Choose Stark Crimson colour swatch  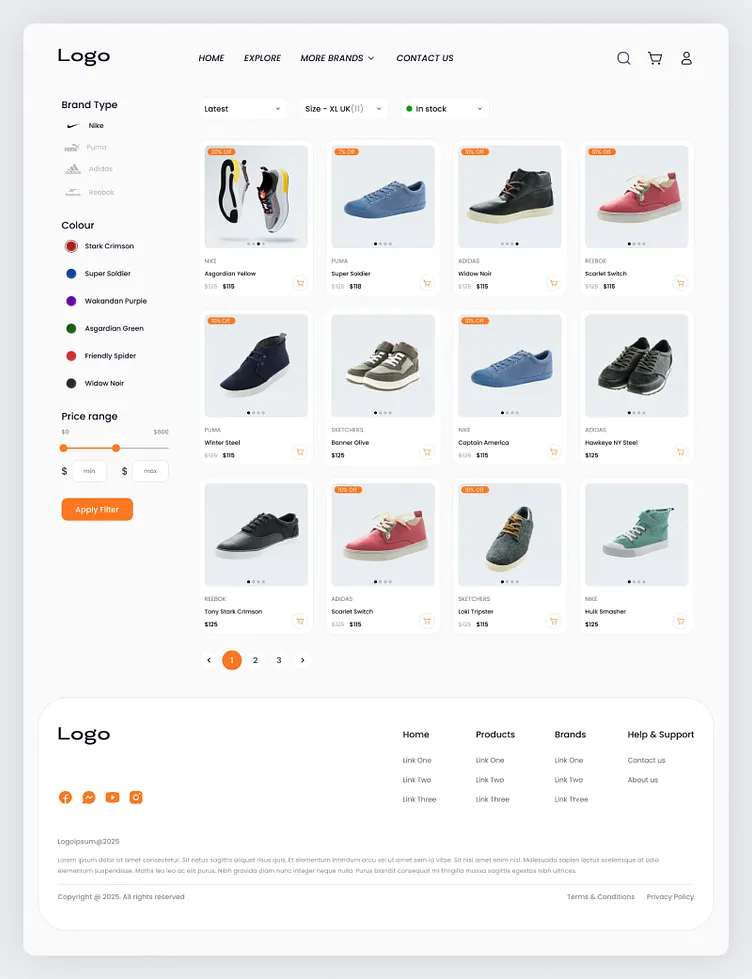[71, 246]
